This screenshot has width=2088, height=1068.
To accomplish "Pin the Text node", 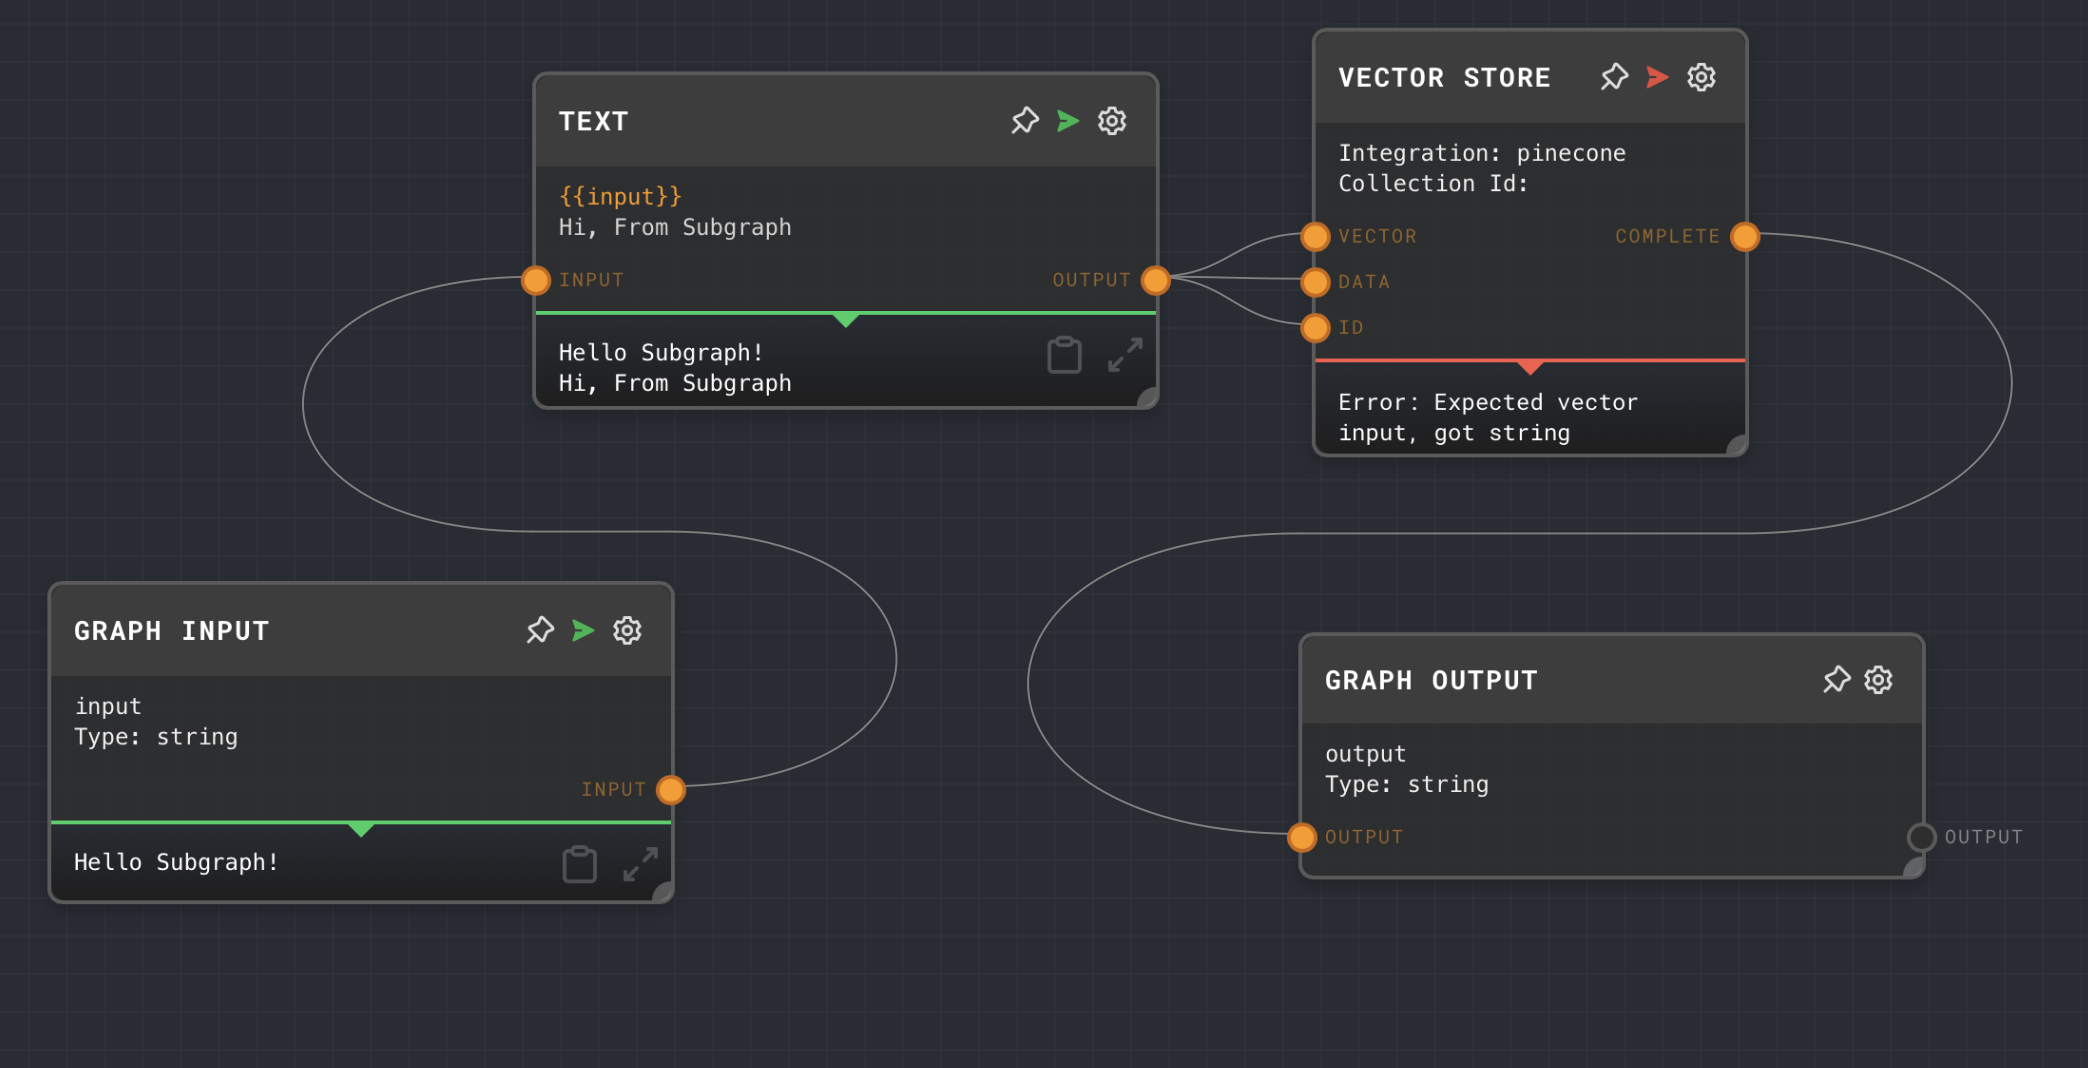I will point(1025,121).
